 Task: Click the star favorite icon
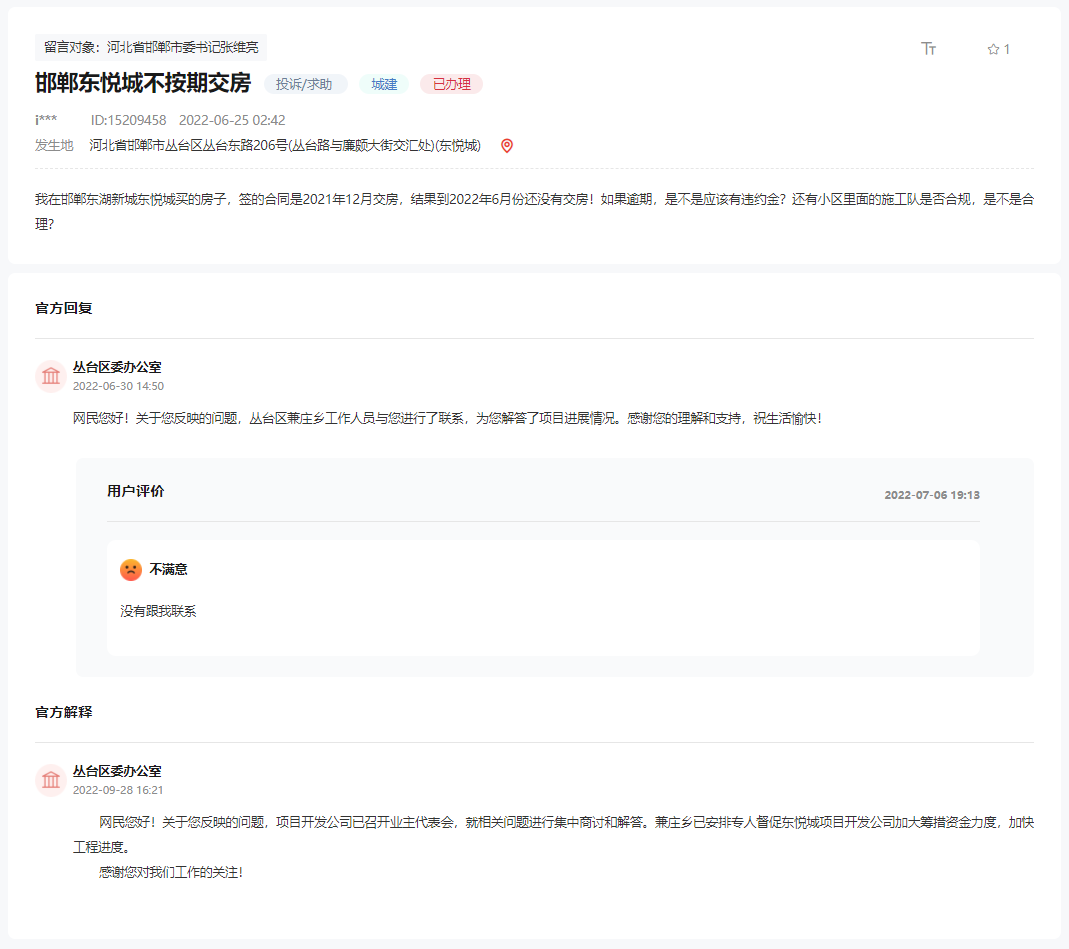pos(993,49)
